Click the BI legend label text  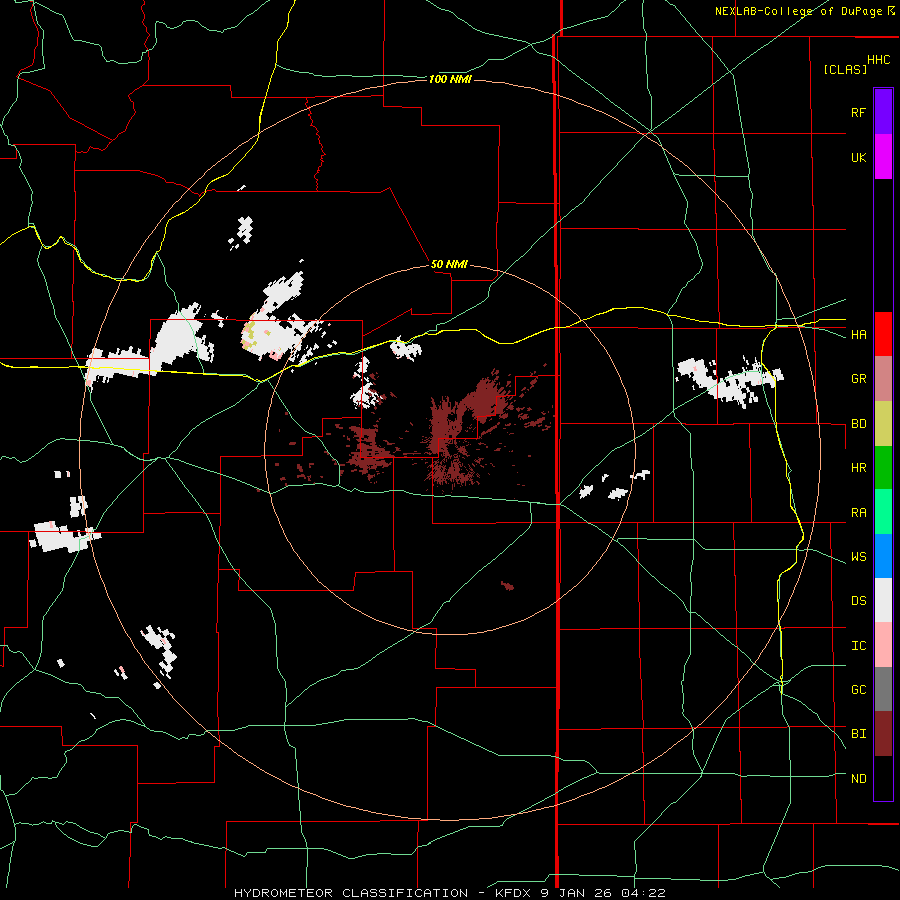pyautogui.click(x=859, y=734)
